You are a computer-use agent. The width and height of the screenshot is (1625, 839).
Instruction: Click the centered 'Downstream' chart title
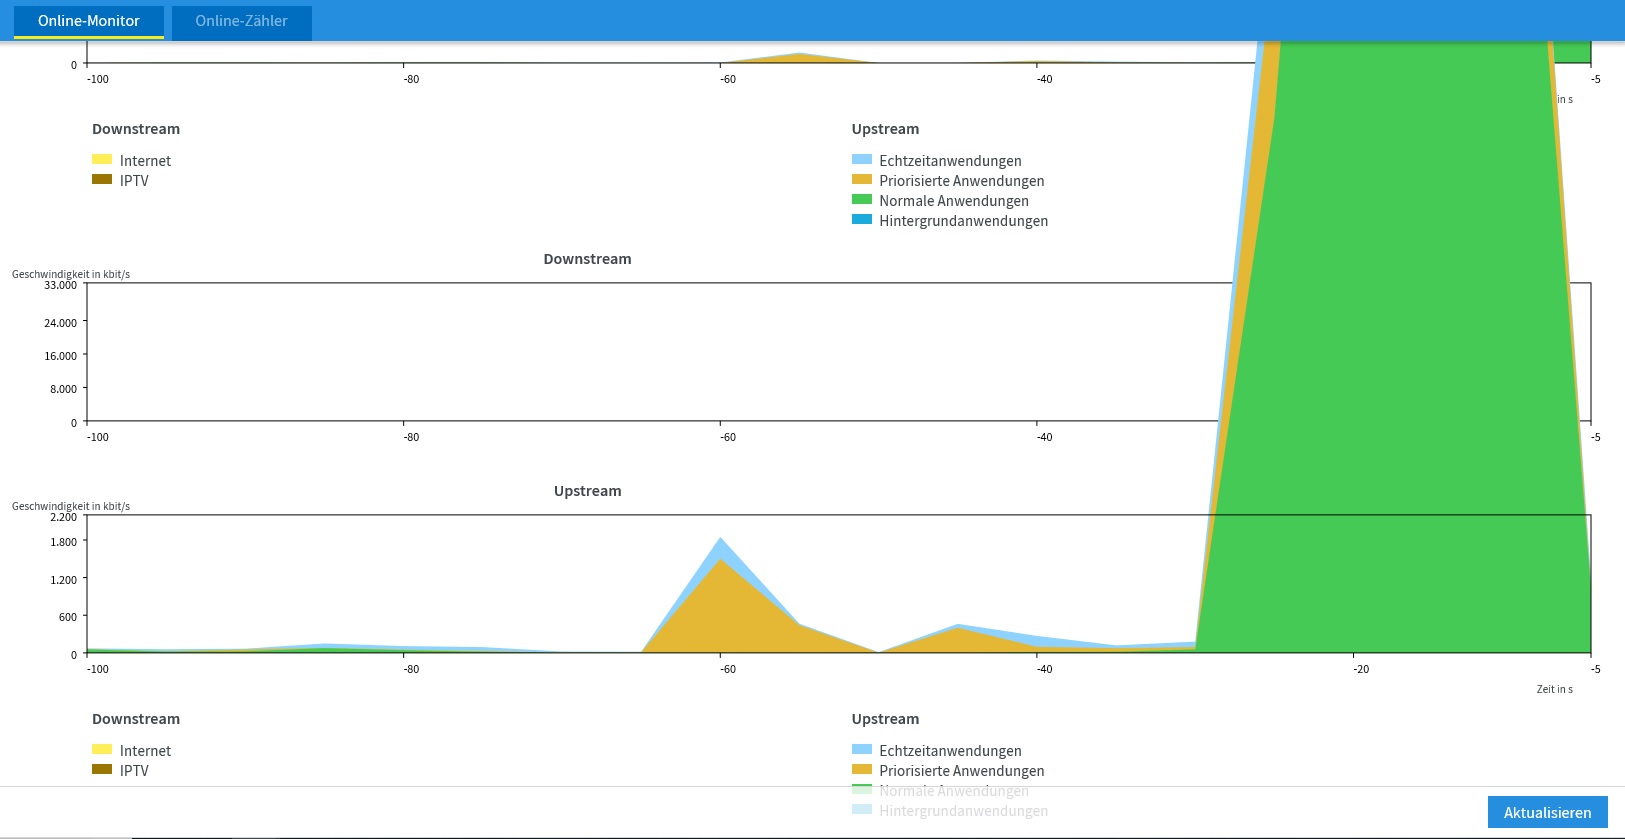[587, 259]
